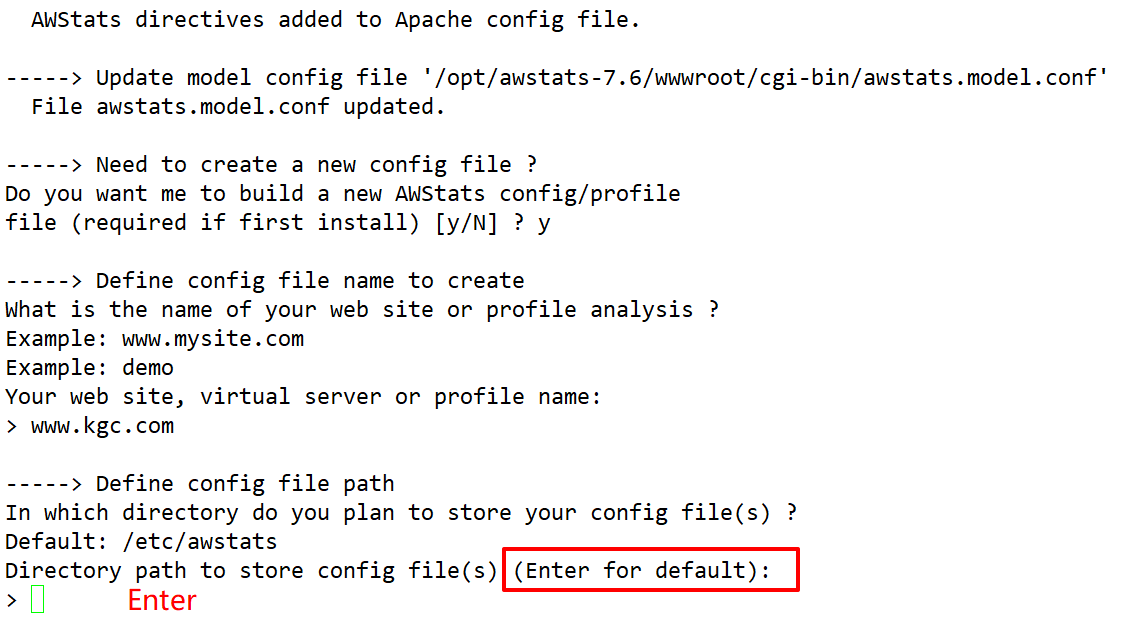Click "Define config file name to create" heading
This screenshot has height=619, width=1133.
[310, 281]
